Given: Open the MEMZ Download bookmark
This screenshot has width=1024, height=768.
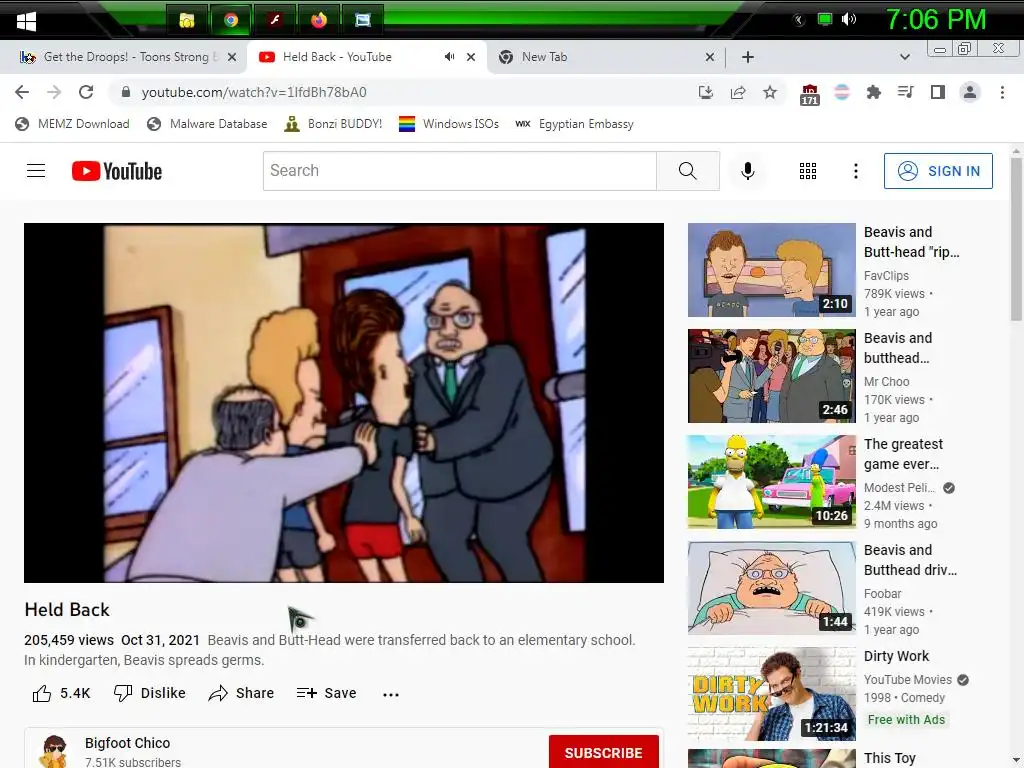Looking at the screenshot, I should pyautogui.click(x=72, y=124).
